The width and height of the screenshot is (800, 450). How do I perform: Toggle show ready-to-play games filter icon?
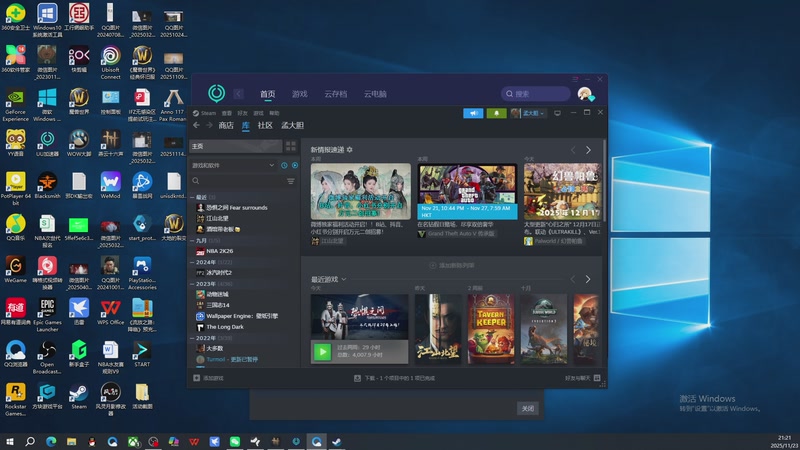pos(295,165)
